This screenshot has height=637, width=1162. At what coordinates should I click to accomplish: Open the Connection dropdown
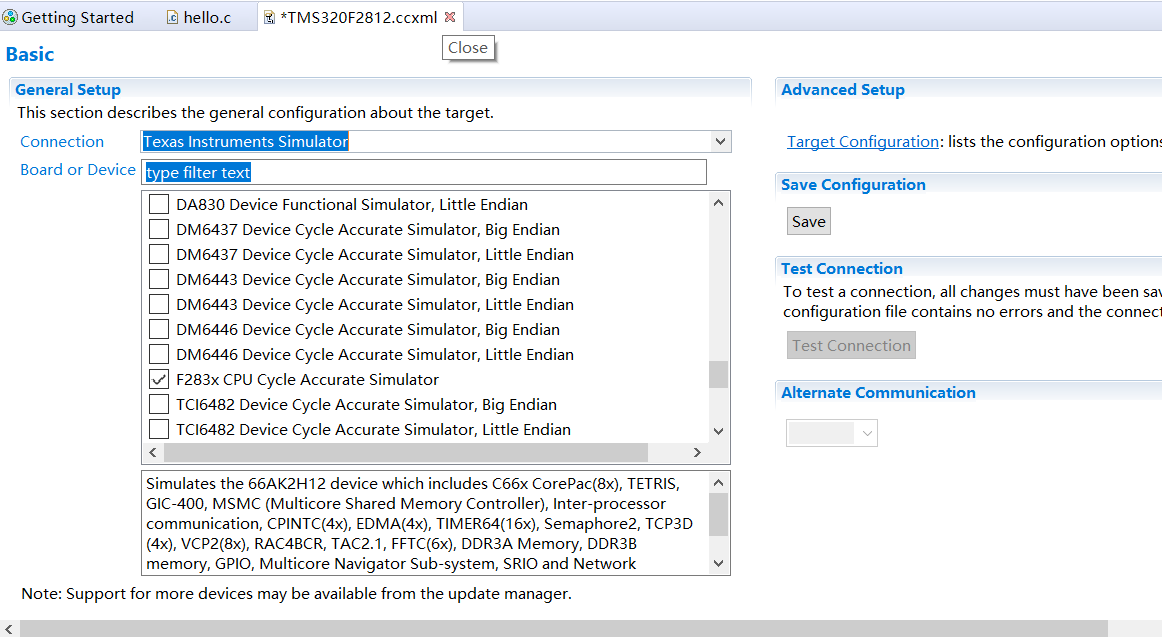[x=720, y=142]
